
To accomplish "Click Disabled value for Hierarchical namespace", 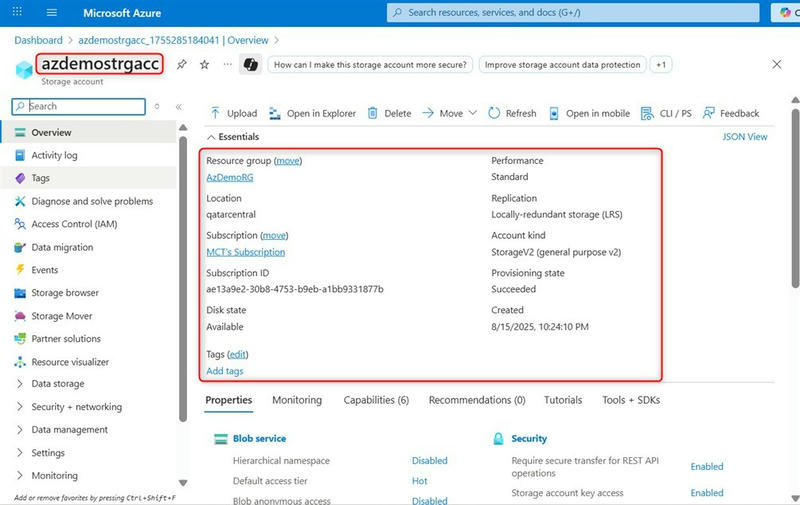I will point(430,461).
